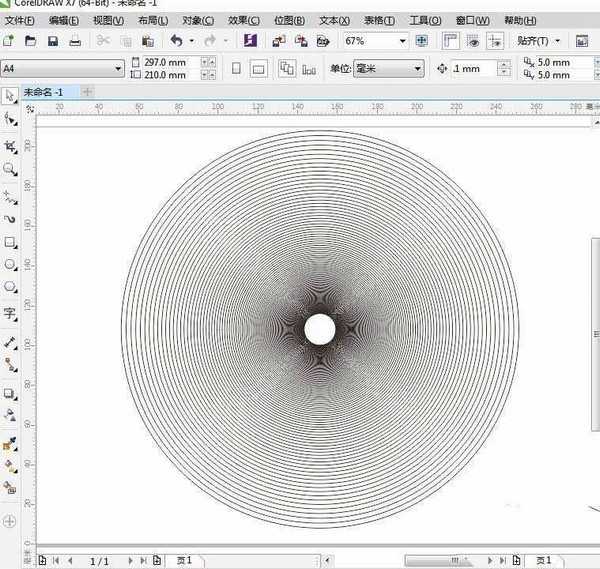Toggle portrait page orientation
Image resolution: width=600 pixels, height=569 pixels.
236,69
